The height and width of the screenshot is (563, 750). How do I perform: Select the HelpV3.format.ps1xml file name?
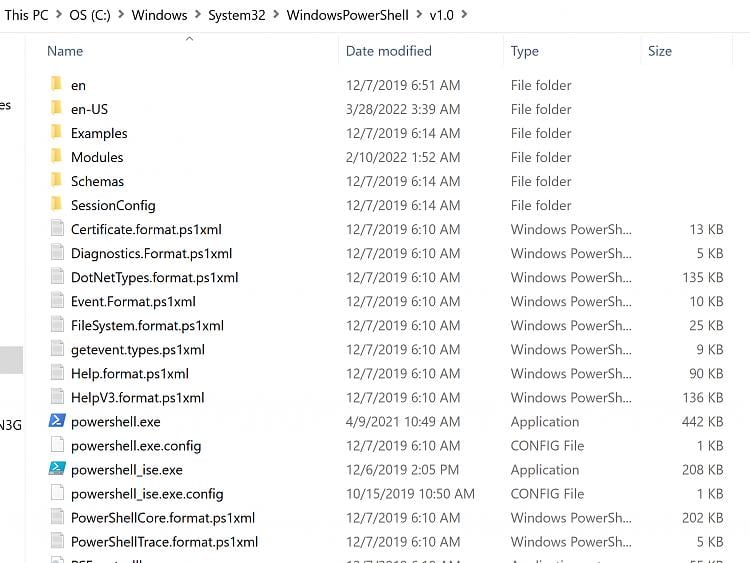coord(137,397)
